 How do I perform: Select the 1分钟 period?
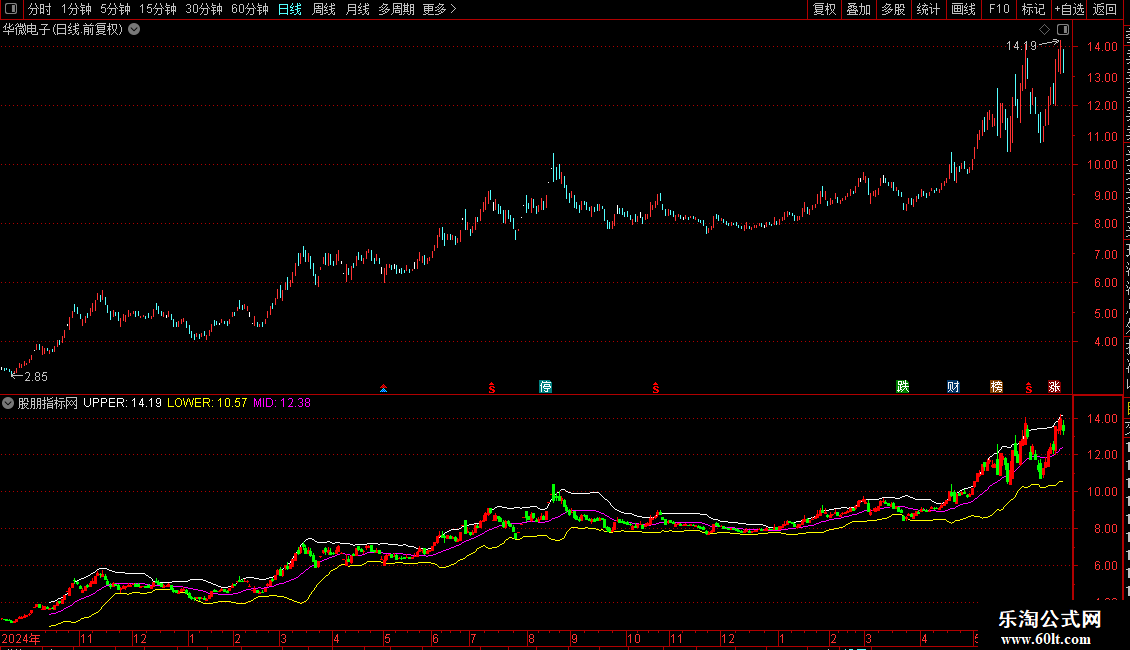click(76, 9)
